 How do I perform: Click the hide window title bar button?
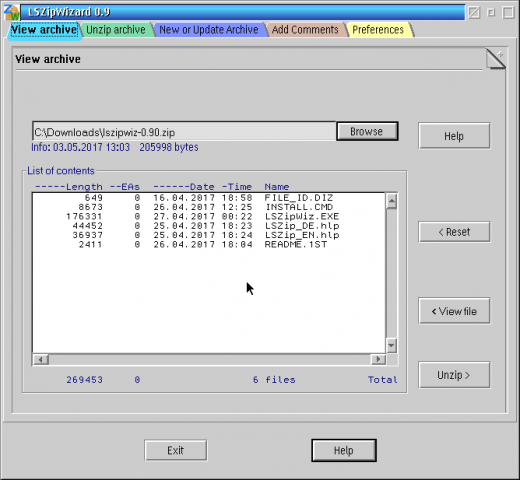[474, 13]
